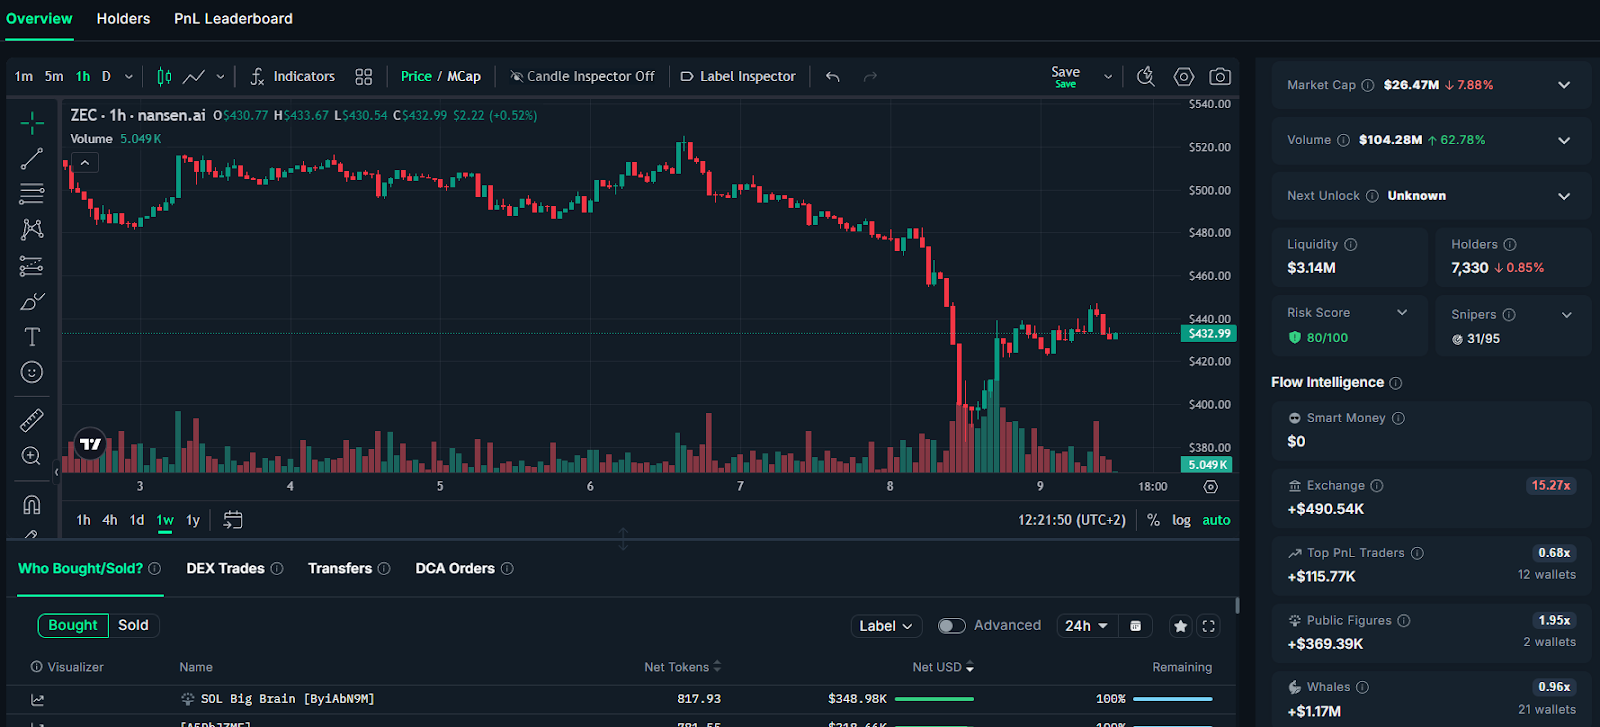1600x727 pixels.
Task: Open the Indicators menu
Action: [x=293, y=77]
